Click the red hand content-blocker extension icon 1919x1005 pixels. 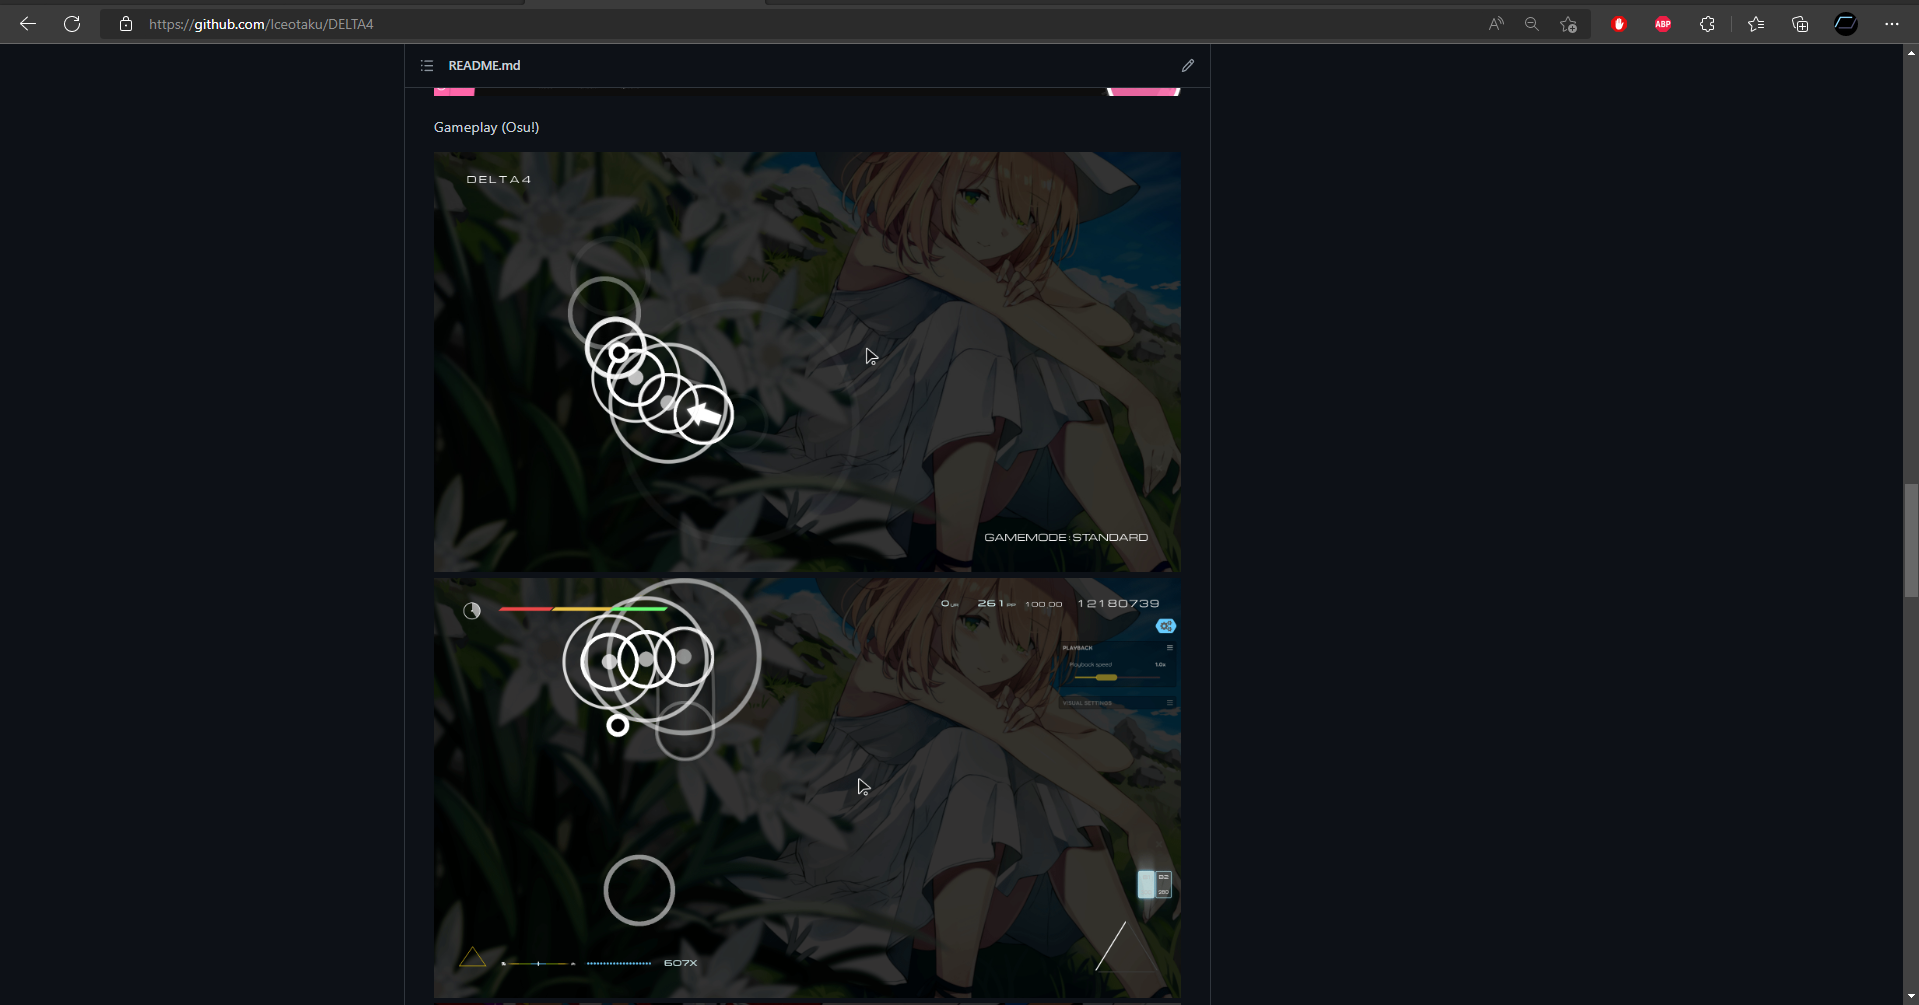click(x=1619, y=23)
